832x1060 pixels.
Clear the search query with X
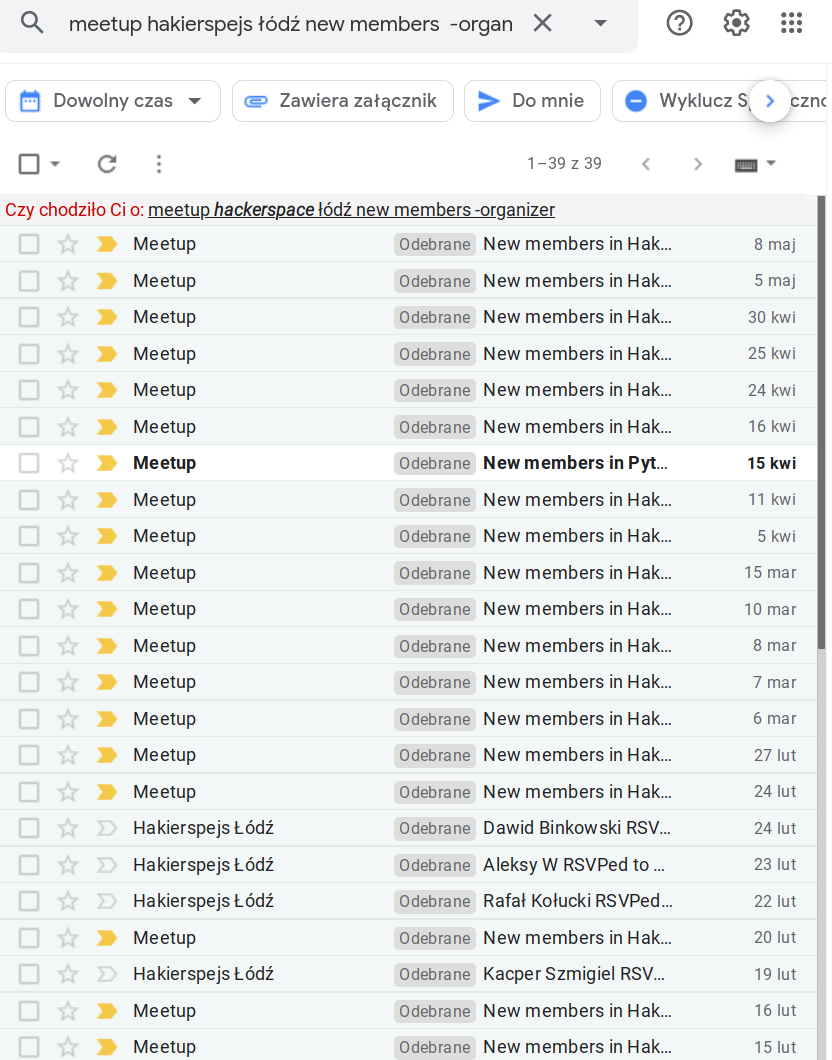coord(542,24)
